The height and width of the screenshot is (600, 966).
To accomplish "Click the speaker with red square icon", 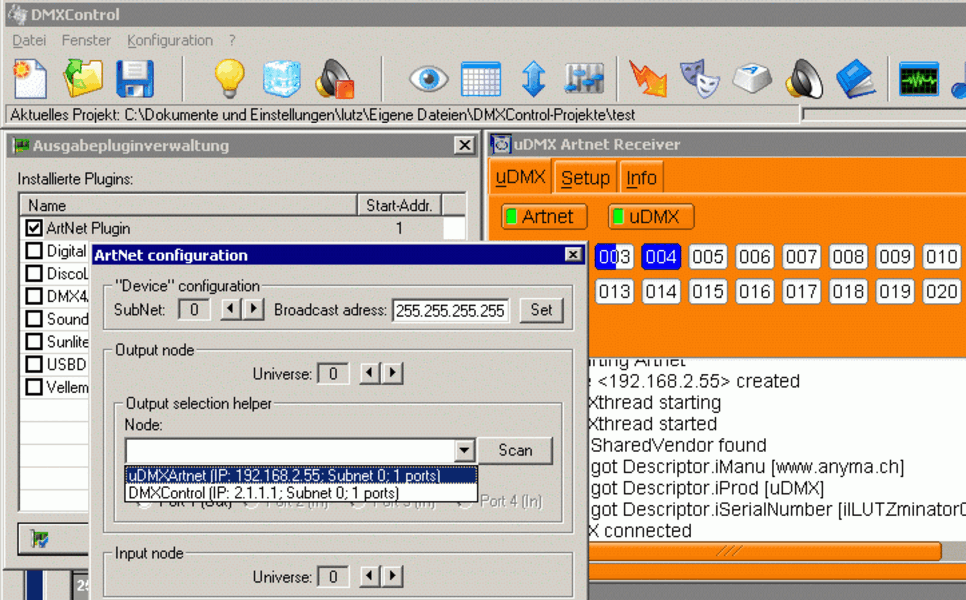I will pos(335,79).
